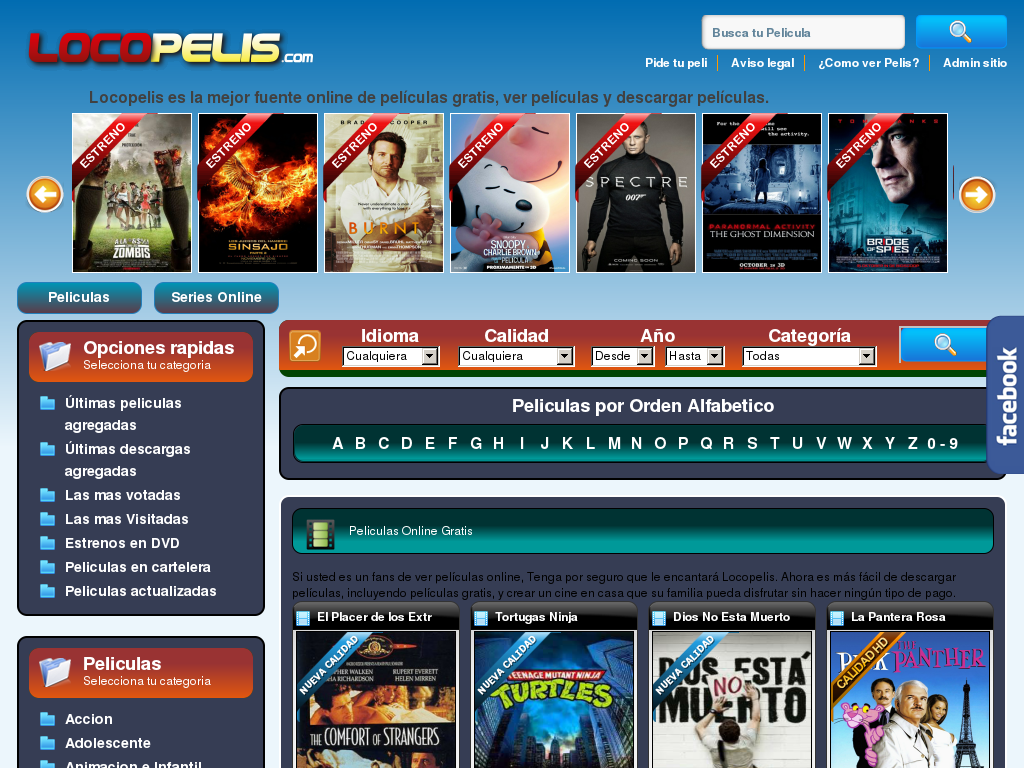Click the Peliculas Online Gratis heading
This screenshot has height=768, width=1024.
[x=410, y=531]
